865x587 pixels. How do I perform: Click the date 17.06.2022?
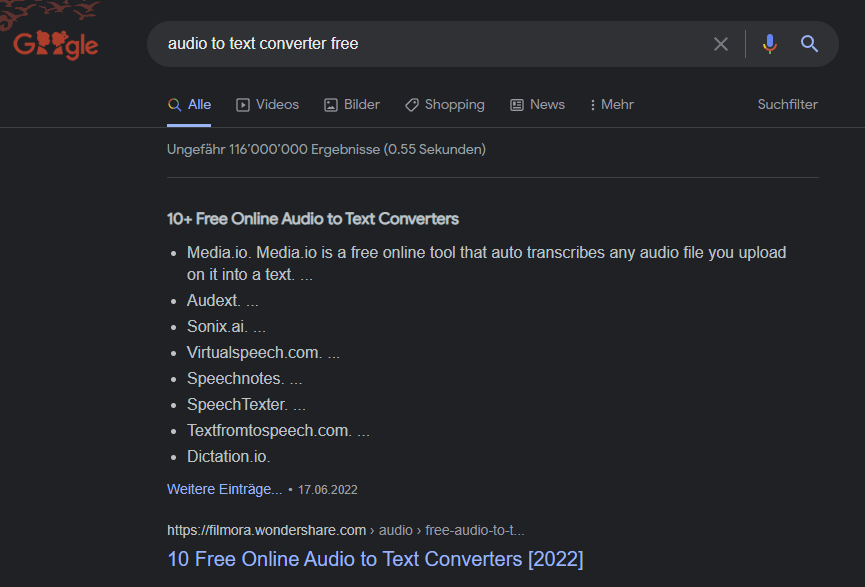(328, 490)
